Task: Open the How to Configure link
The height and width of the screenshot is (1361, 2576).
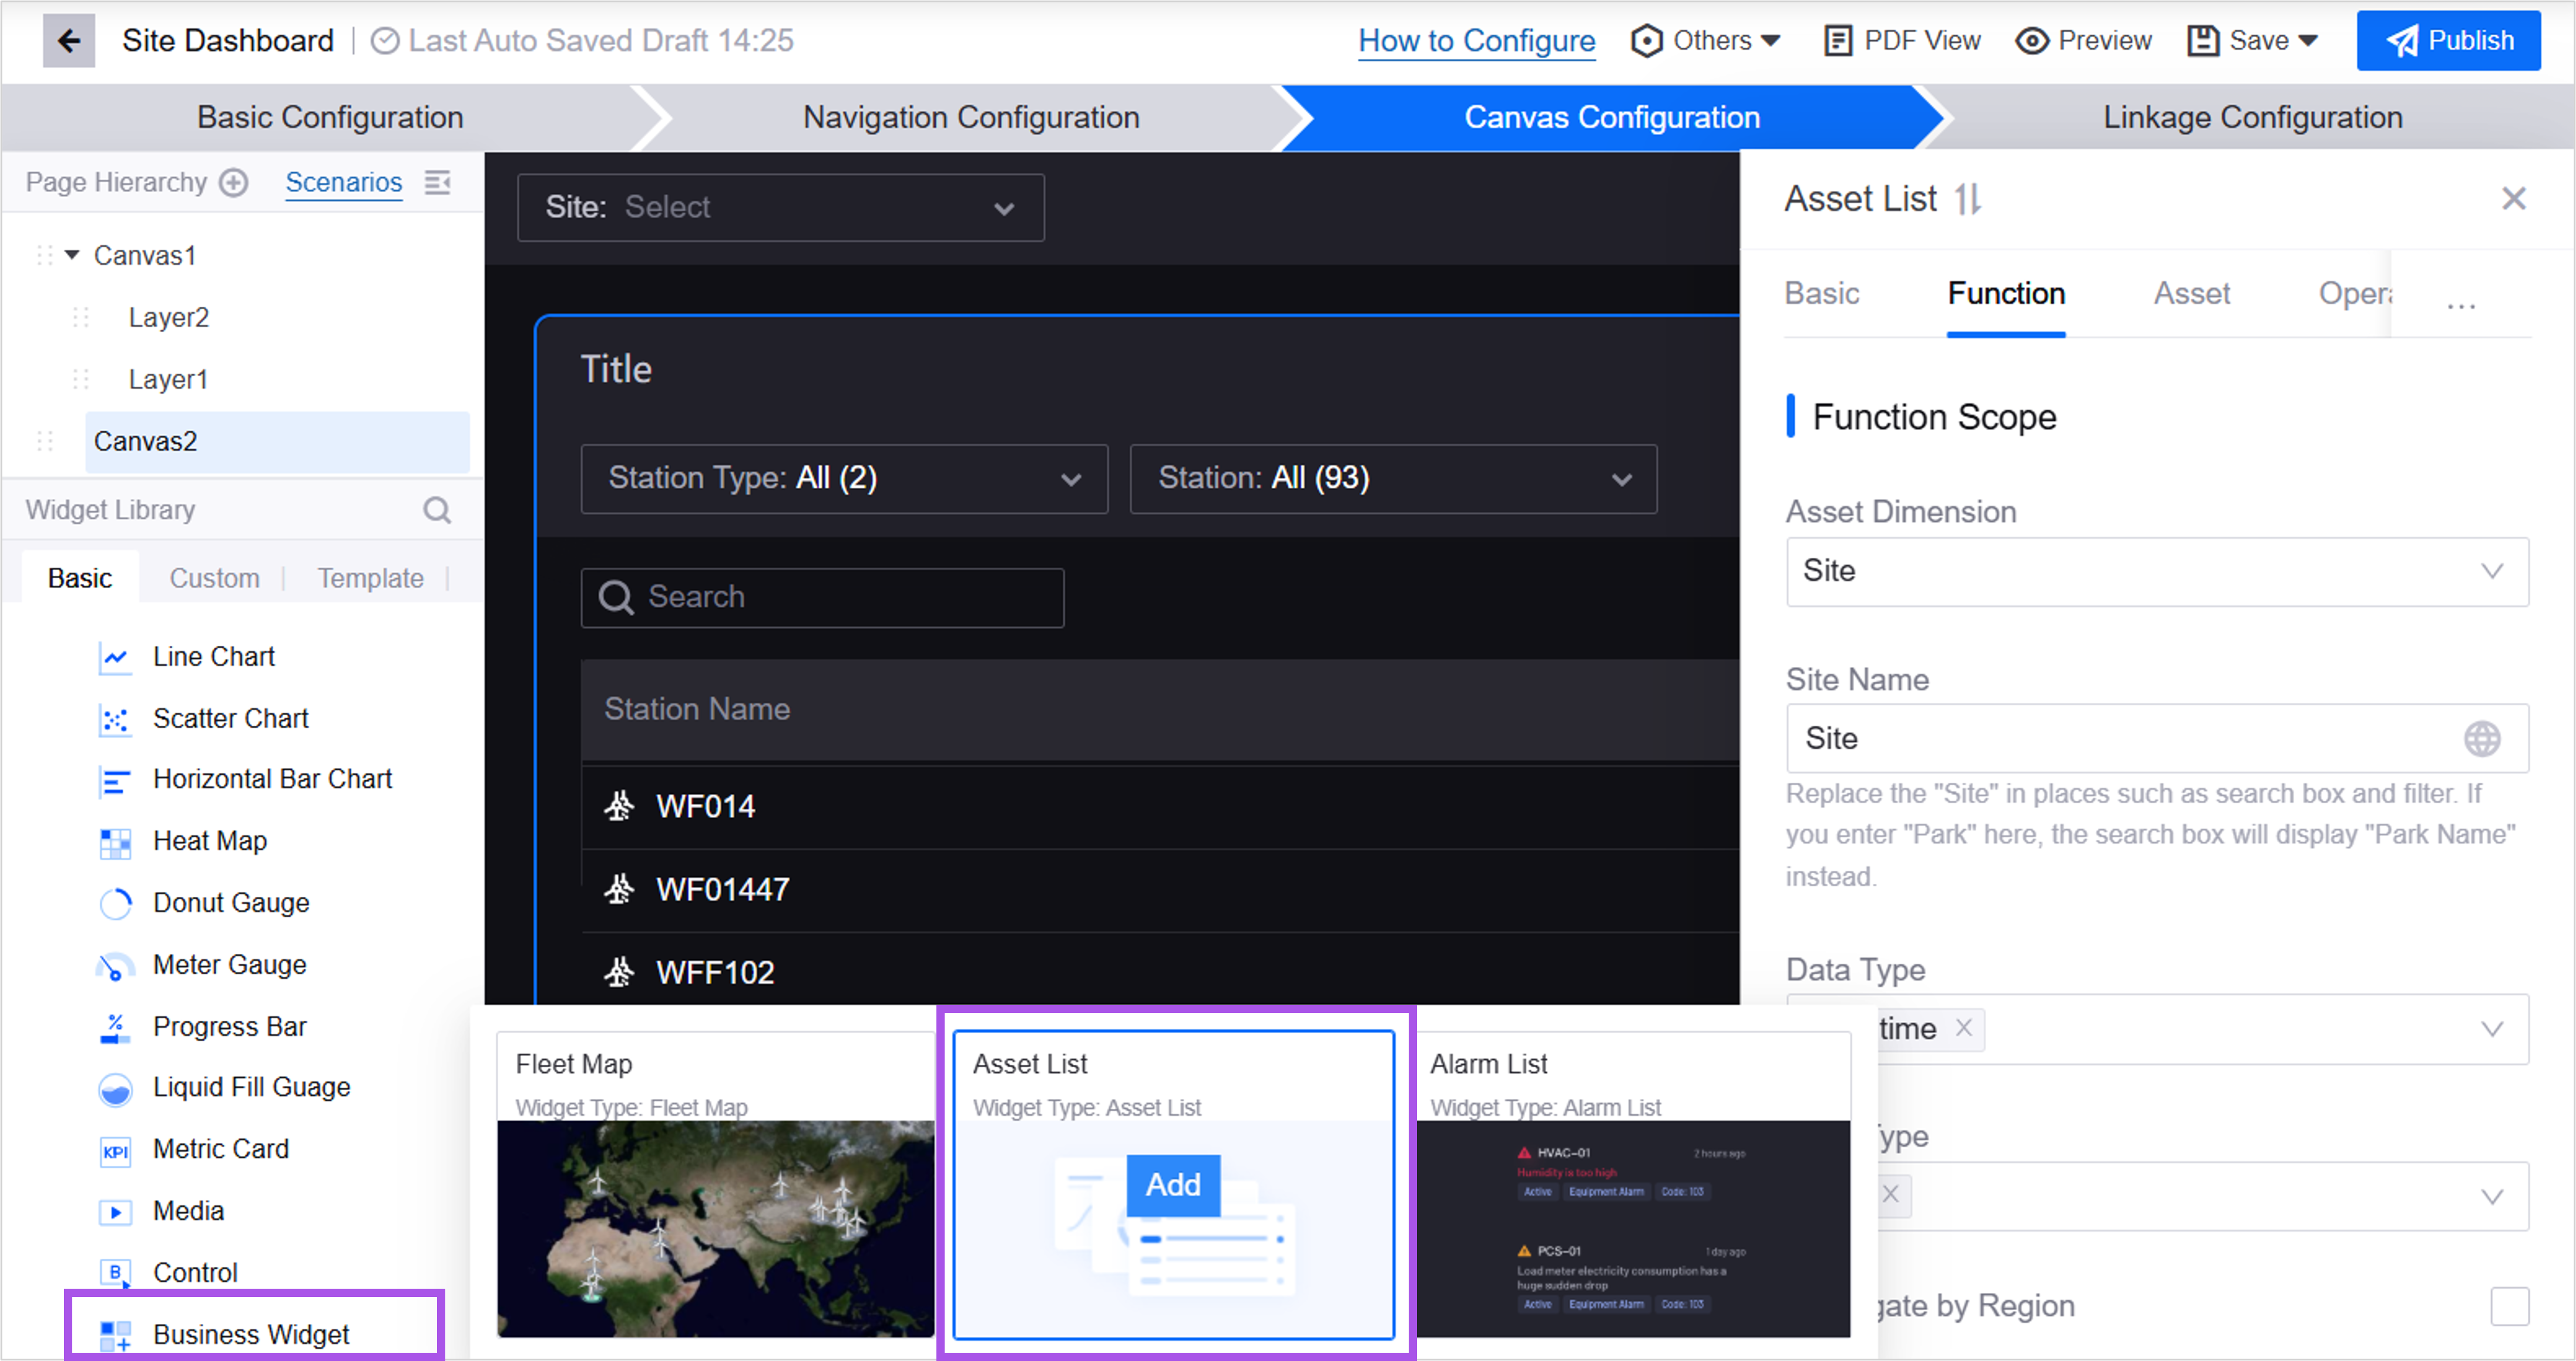Action: coord(1476,40)
